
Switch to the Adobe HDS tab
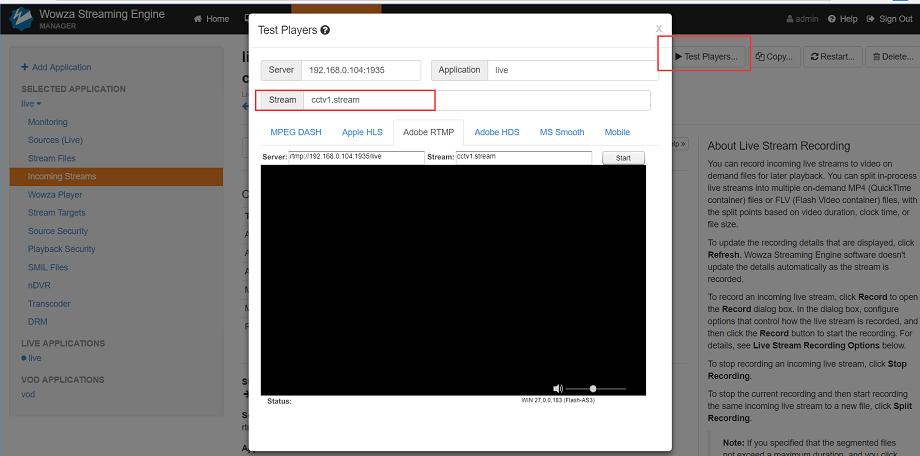(x=497, y=132)
